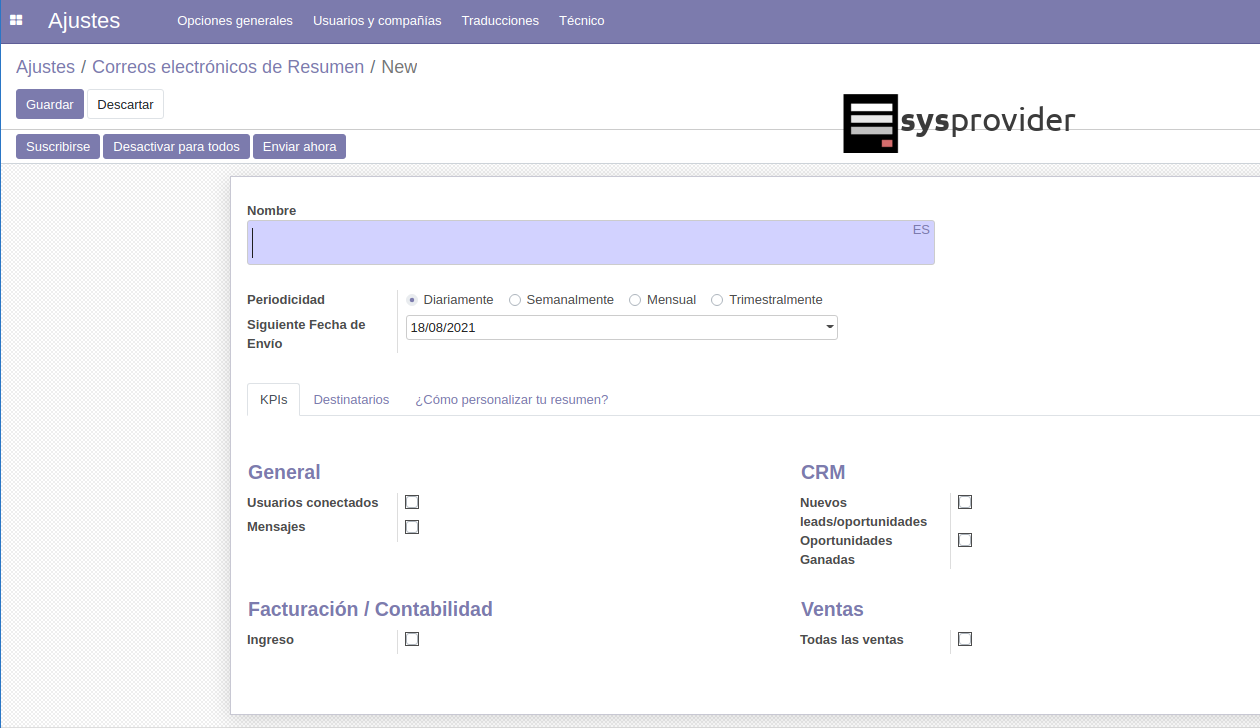Expand the Siguiente Fecha de Envío date dropdown
Viewport: 1260px width, 728px height.
click(829, 327)
